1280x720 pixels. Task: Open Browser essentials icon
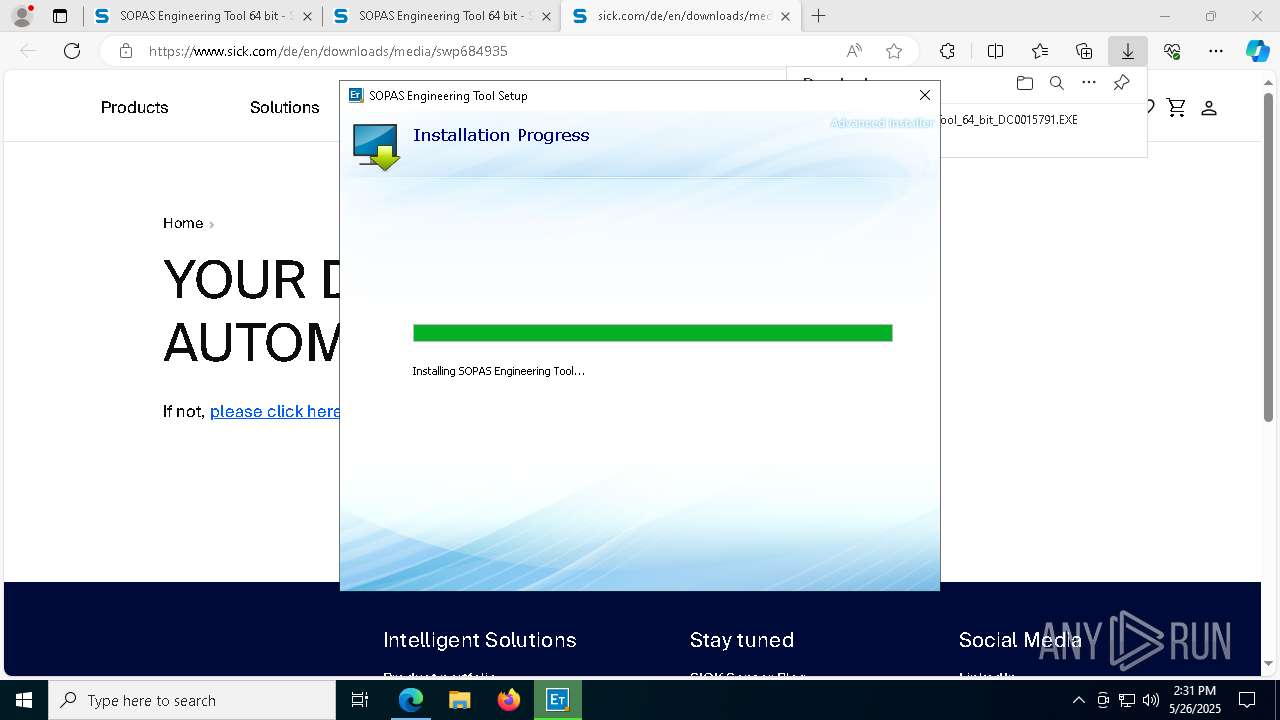1172,51
